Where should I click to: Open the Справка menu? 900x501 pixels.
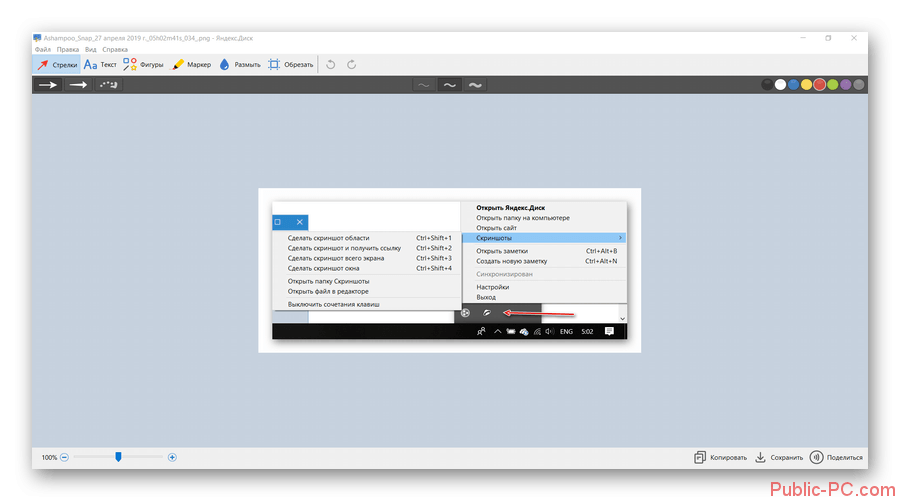[x=115, y=50]
